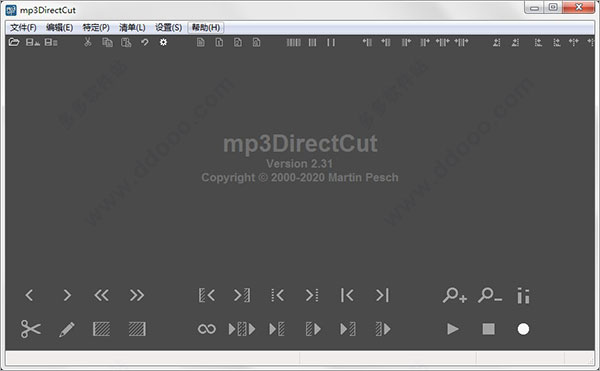600x371 pixels.
Task: Jump to file end with solid-bar right arrow
Action: [x=382, y=295]
